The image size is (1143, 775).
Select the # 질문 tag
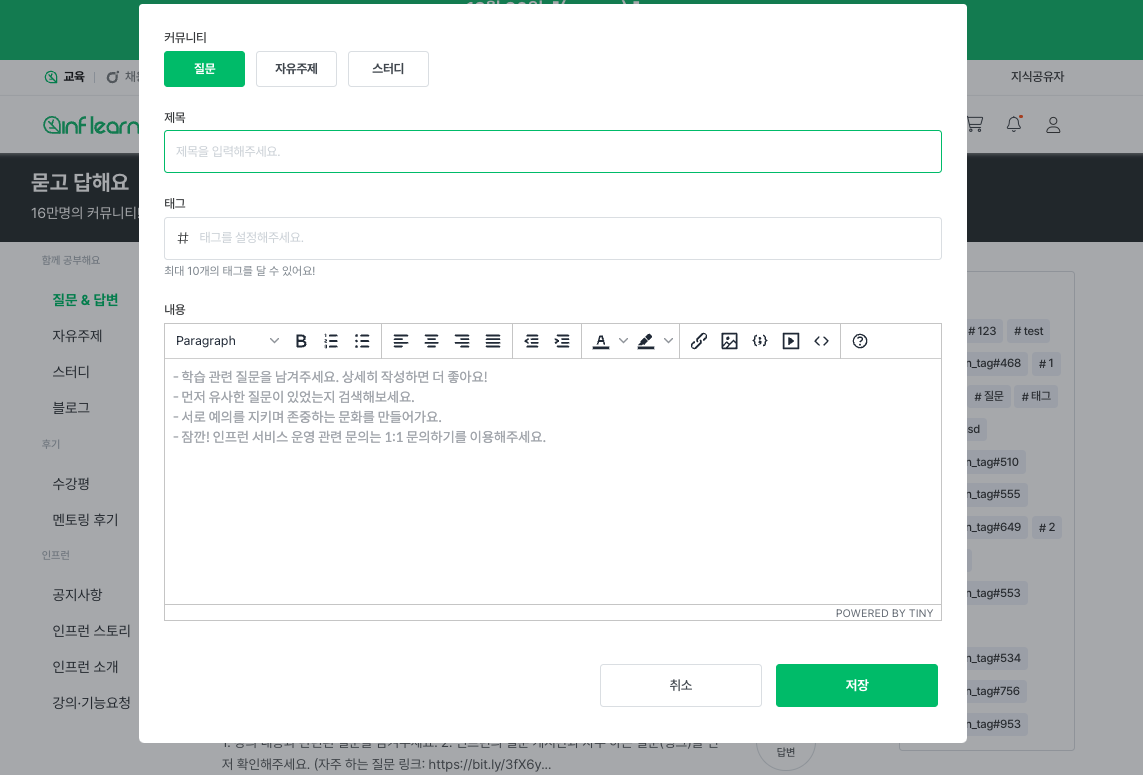(x=989, y=396)
